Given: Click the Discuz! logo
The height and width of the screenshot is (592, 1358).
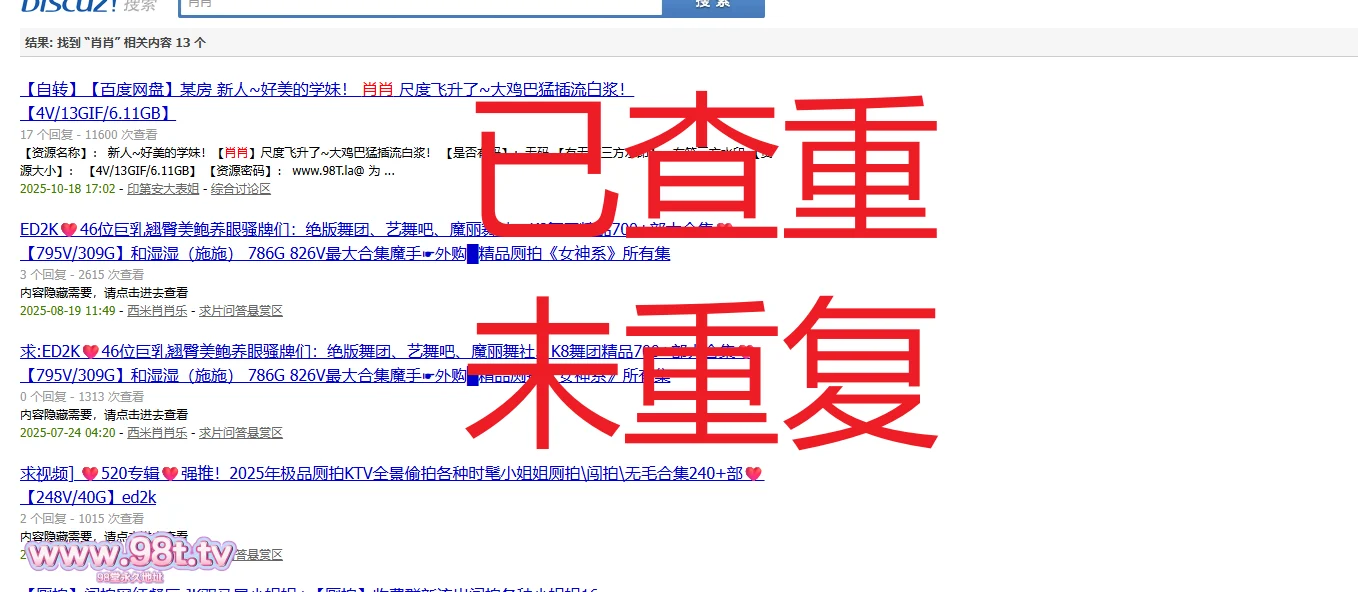Looking at the screenshot, I should click(70, 5).
